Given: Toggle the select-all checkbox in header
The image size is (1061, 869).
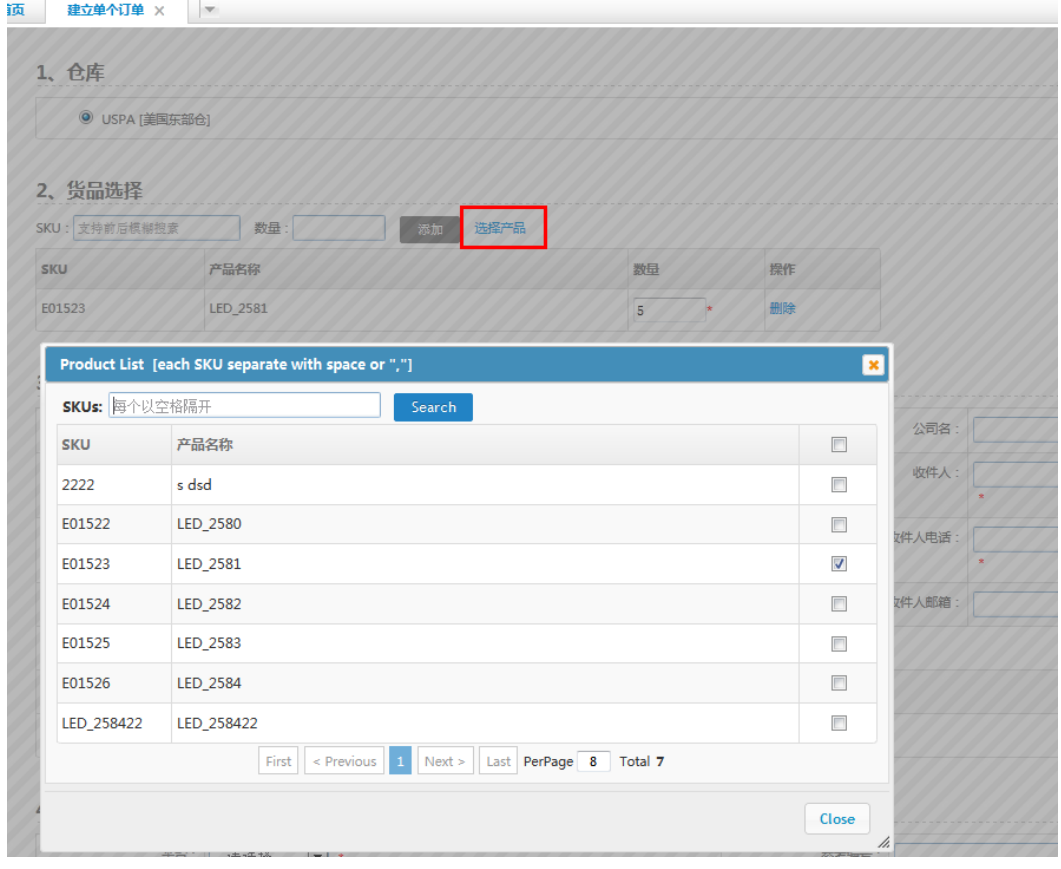Looking at the screenshot, I should 839,445.
